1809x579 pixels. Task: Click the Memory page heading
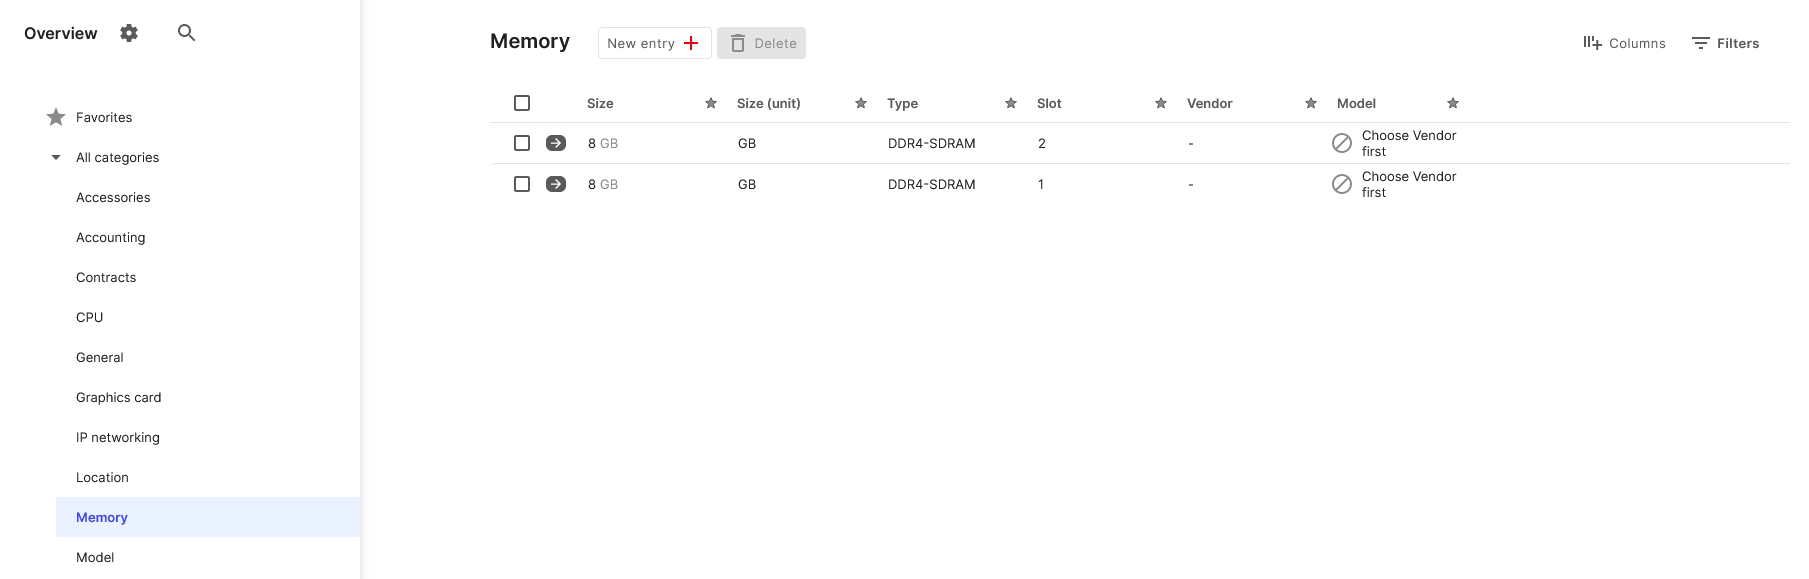tap(530, 41)
